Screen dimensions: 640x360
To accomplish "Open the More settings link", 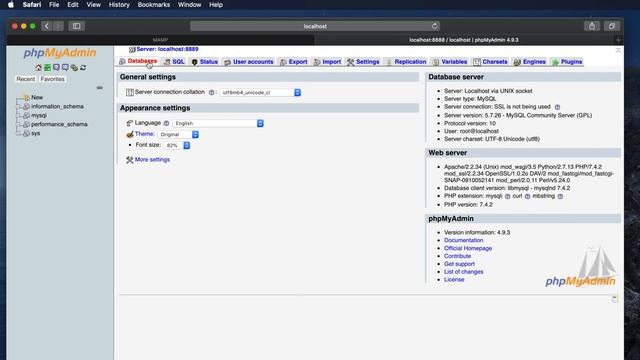I will pos(152,160).
